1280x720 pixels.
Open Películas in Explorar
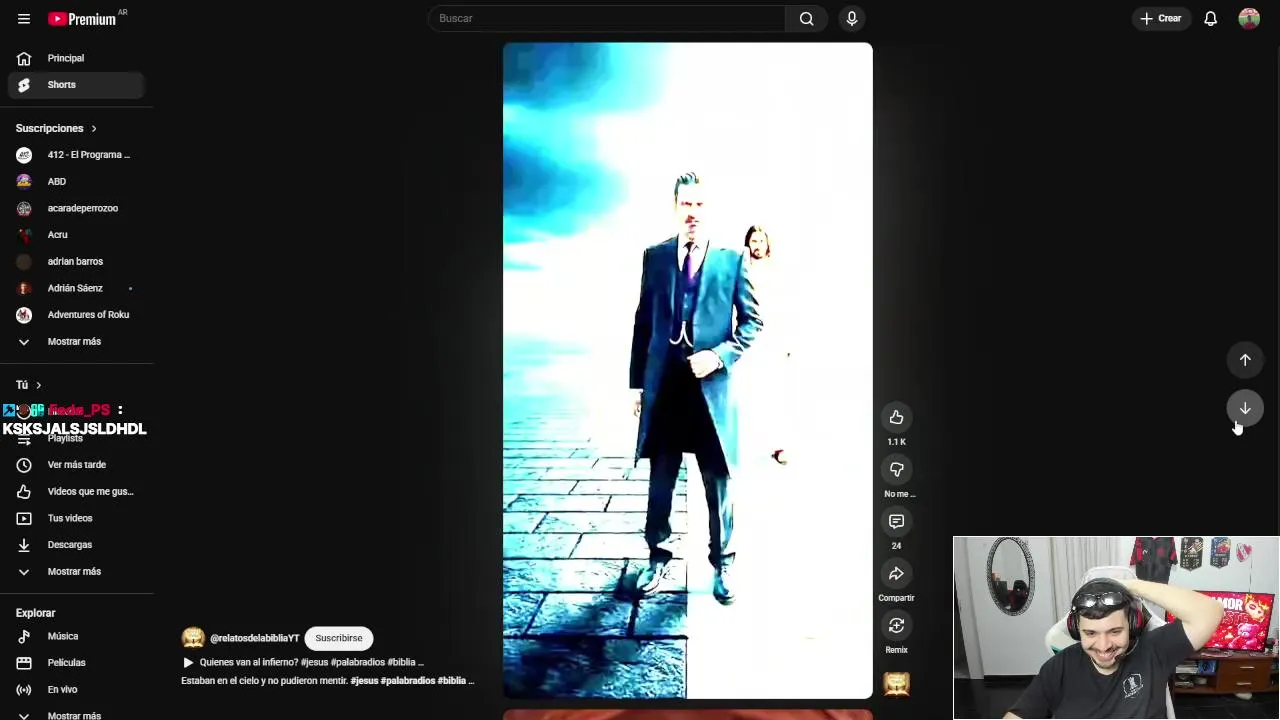[x=76, y=663]
